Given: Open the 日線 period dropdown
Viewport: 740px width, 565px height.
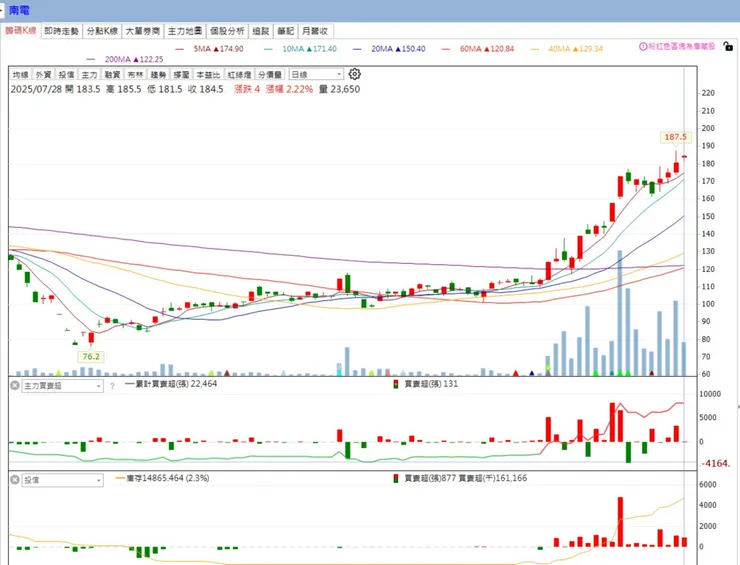Looking at the screenshot, I should pyautogui.click(x=316, y=75).
